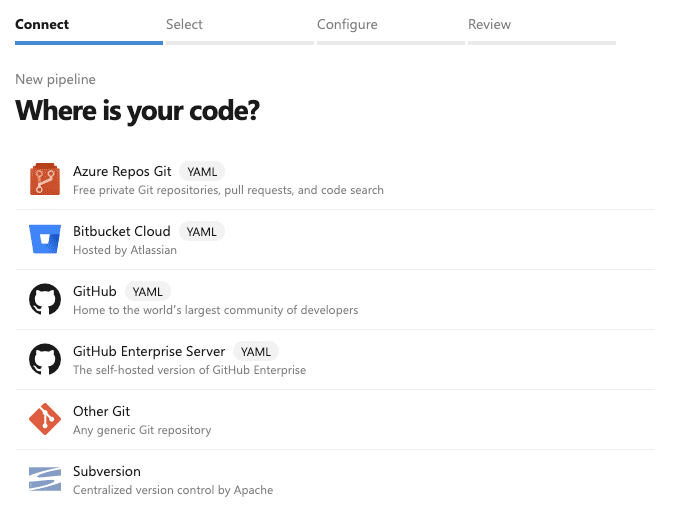Switch to the Select step tab
693x515 pixels.
(184, 24)
